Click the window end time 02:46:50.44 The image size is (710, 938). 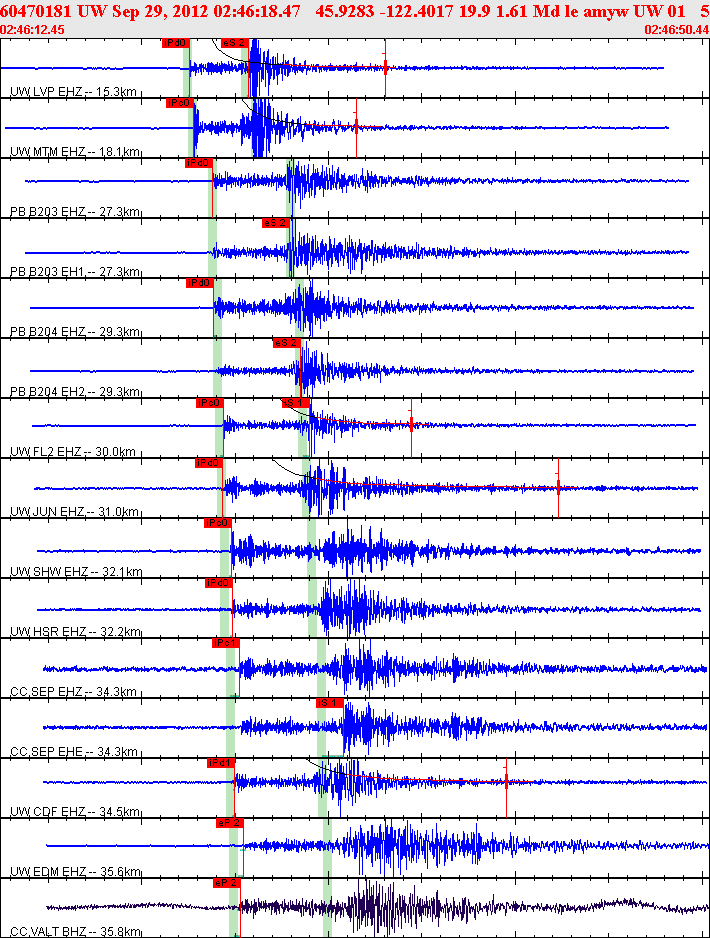coord(677,29)
